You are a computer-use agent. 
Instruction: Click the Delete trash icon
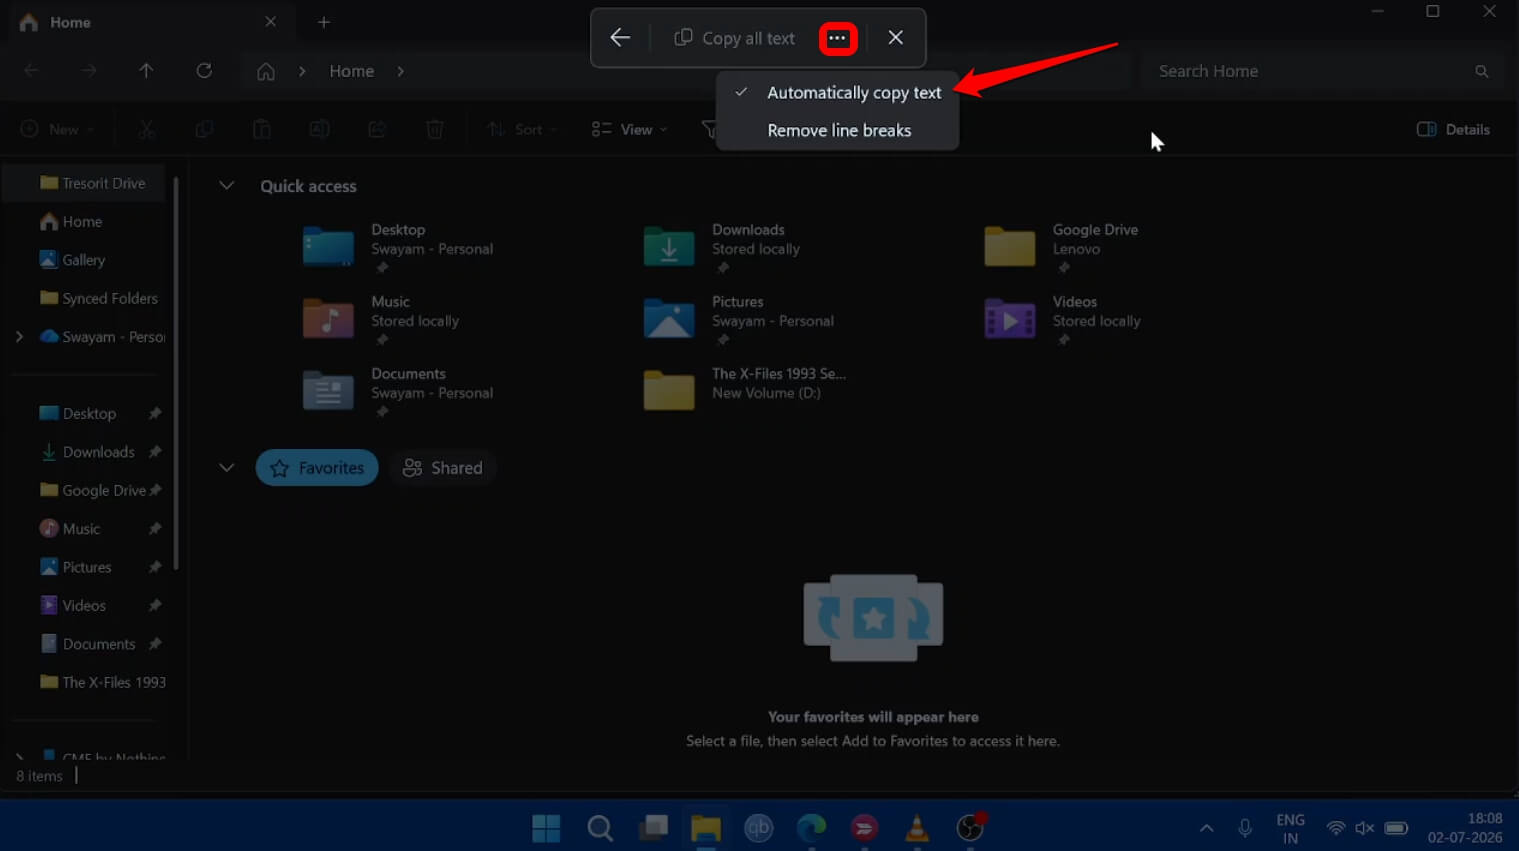point(435,129)
